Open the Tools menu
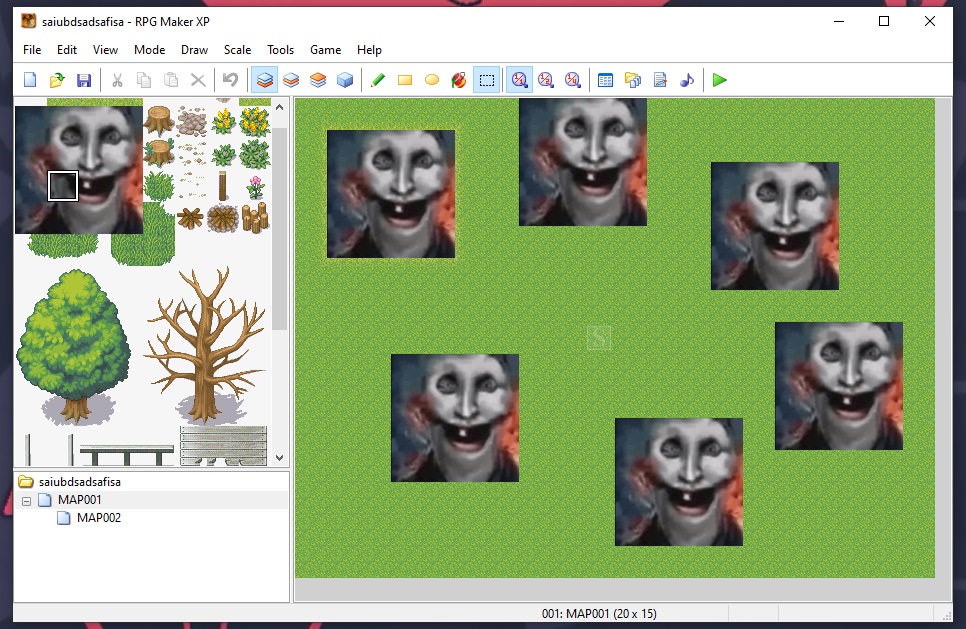Viewport: 966px width, 629px height. (280, 50)
